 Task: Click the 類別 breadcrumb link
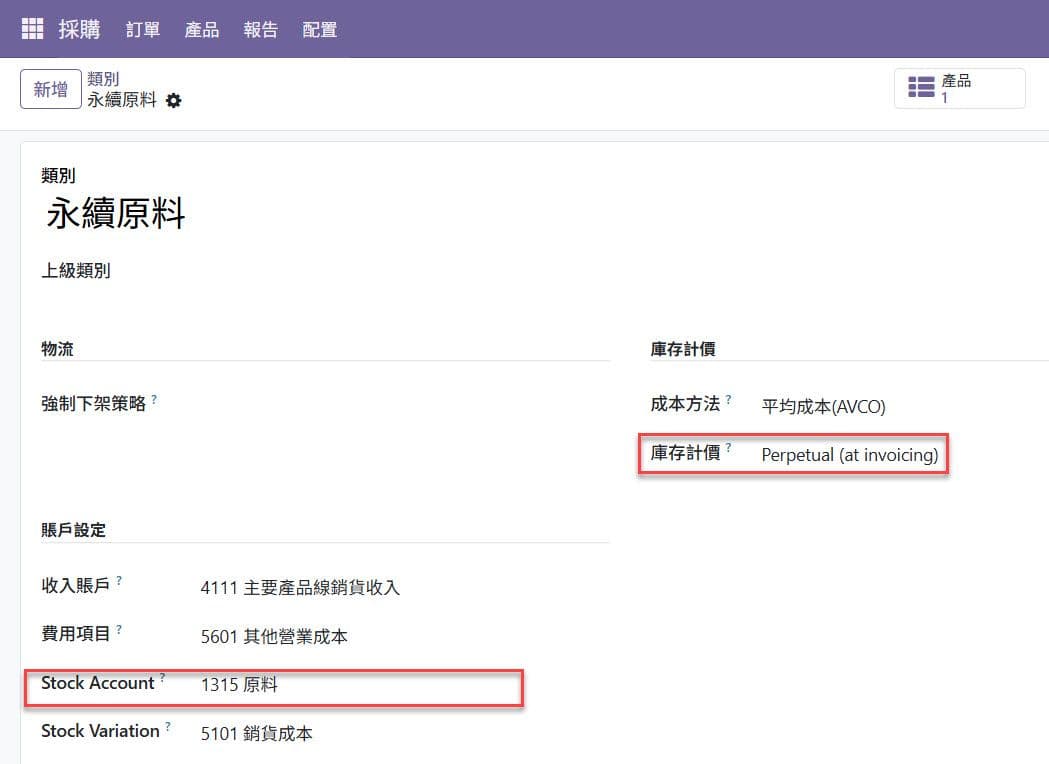pos(103,79)
